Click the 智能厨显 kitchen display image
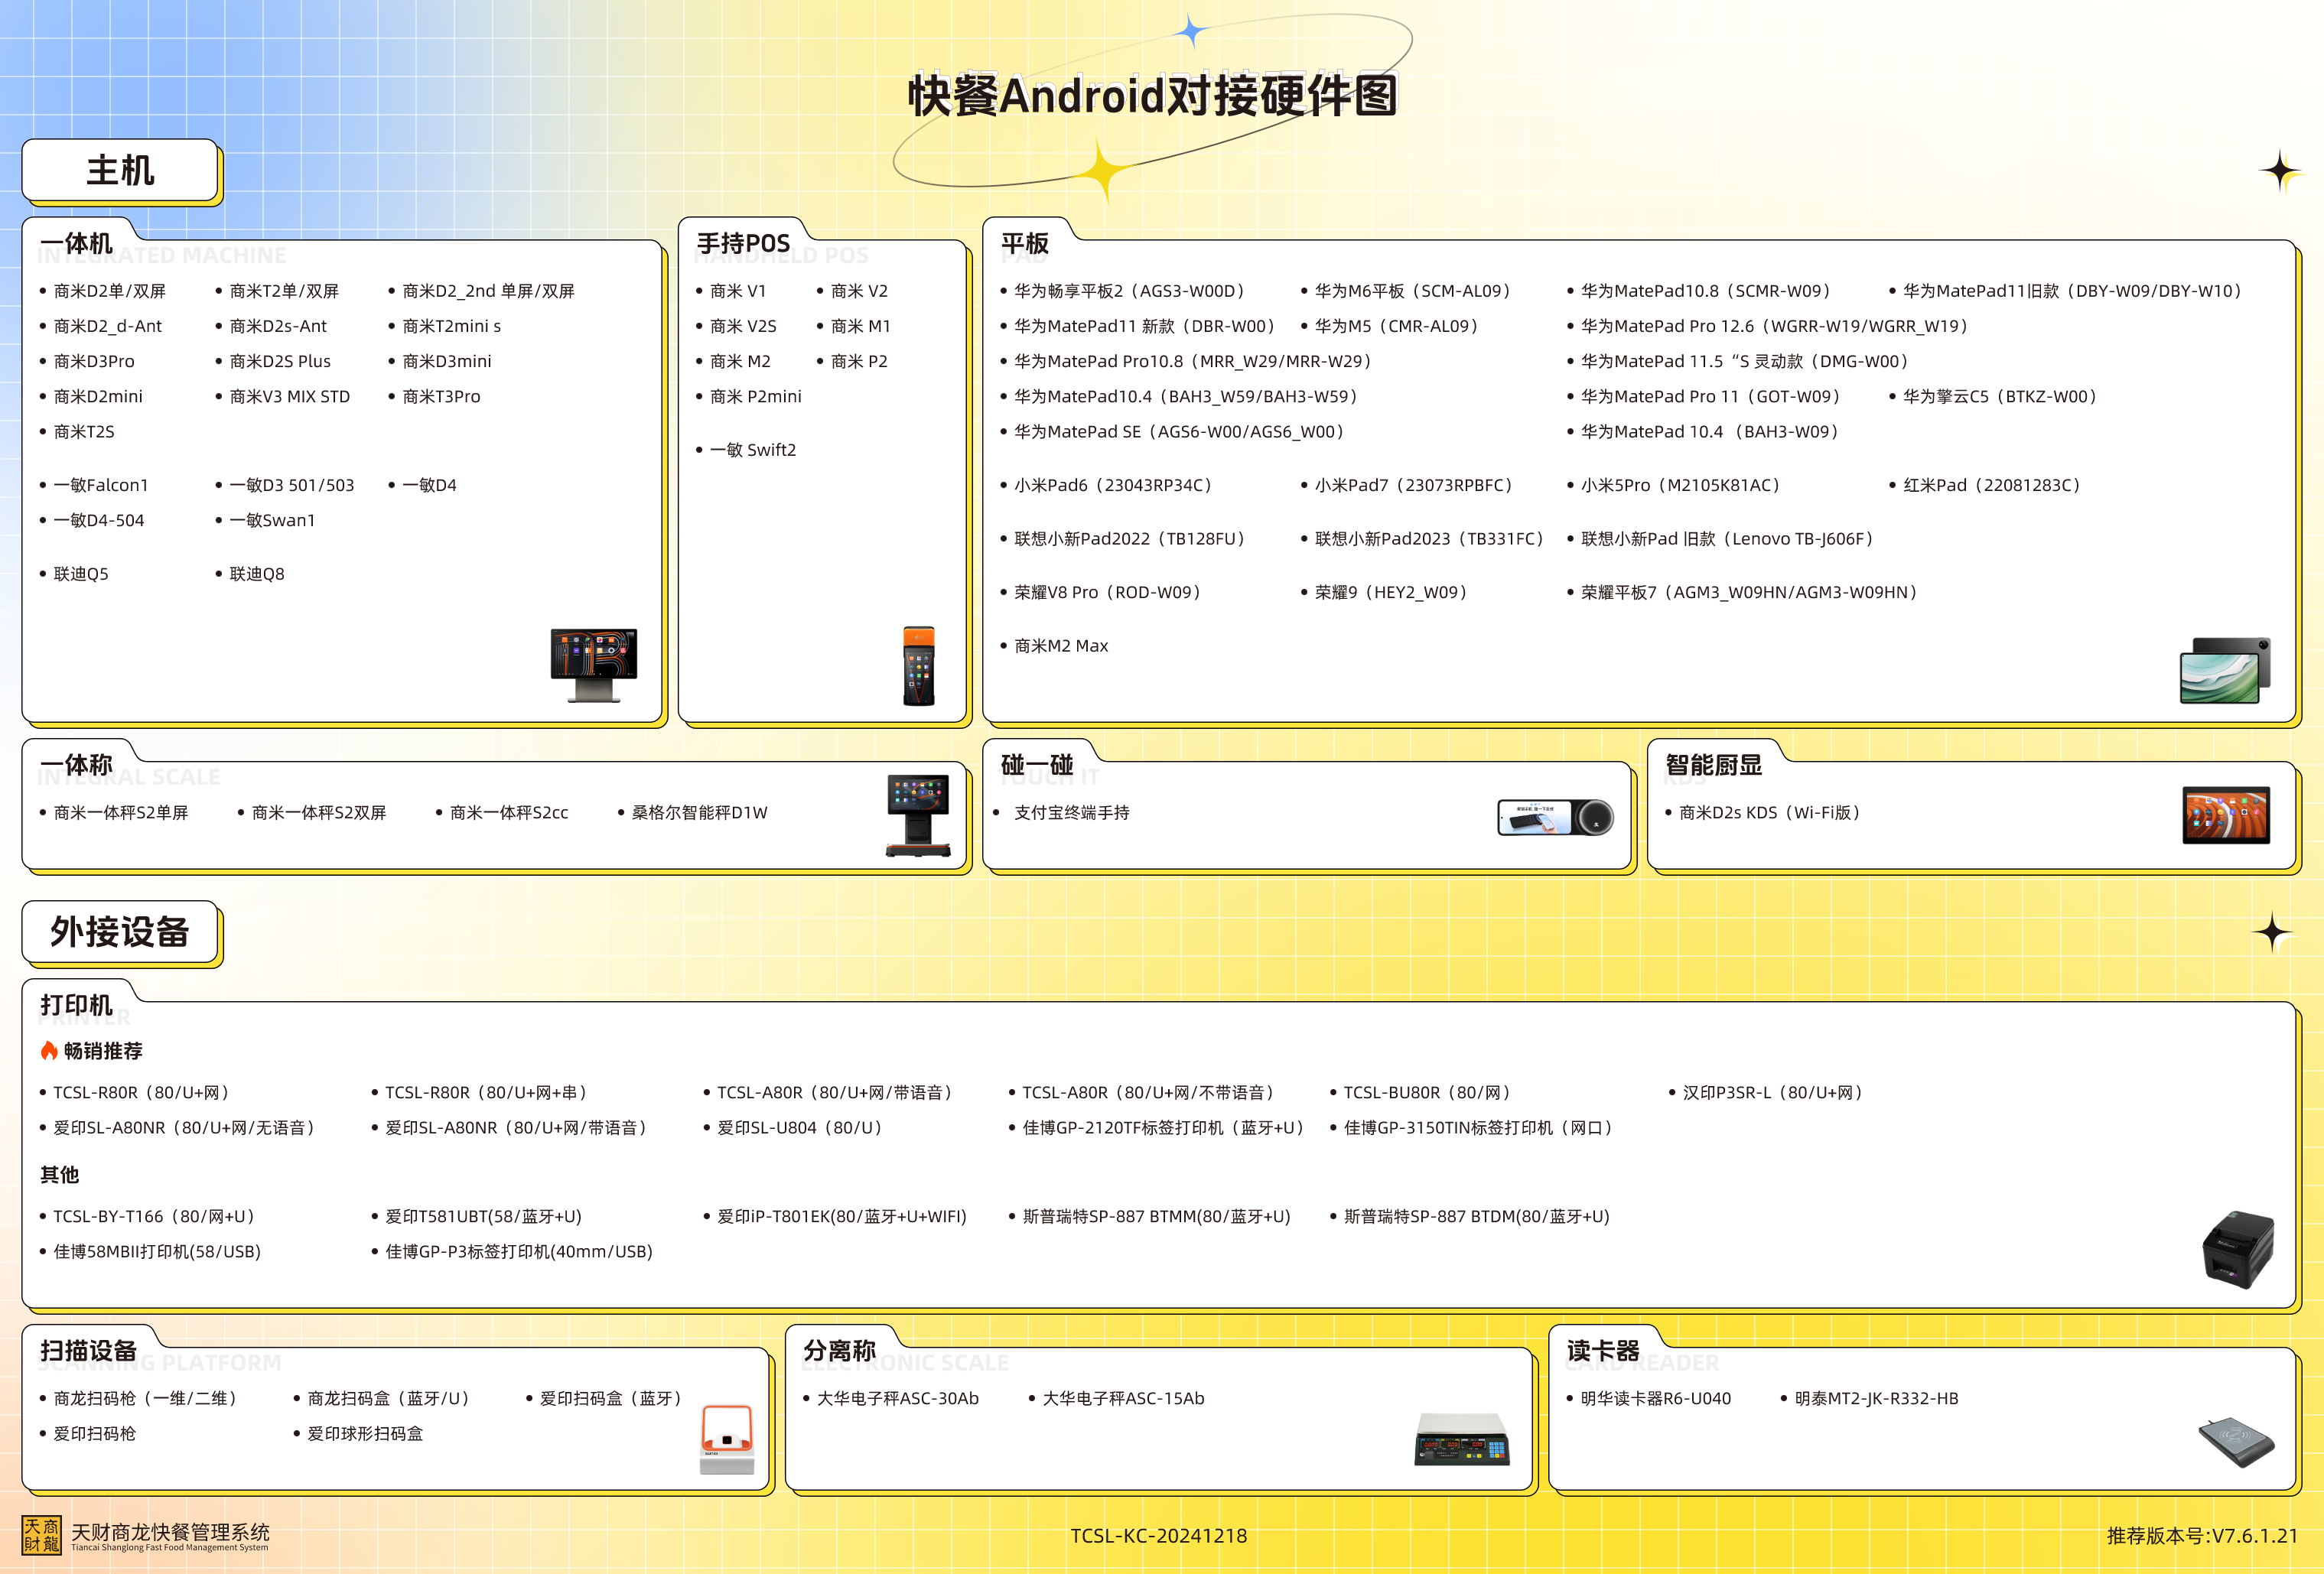The image size is (2324, 1574). click(x=2226, y=815)
